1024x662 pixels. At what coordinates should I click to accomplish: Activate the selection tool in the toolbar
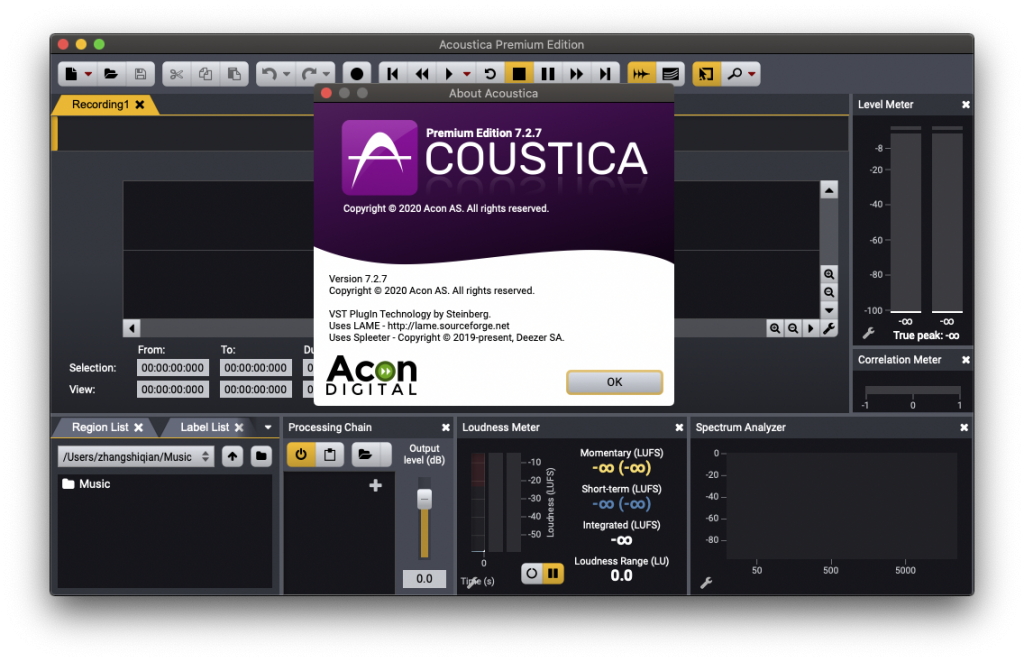click(706, 74)
